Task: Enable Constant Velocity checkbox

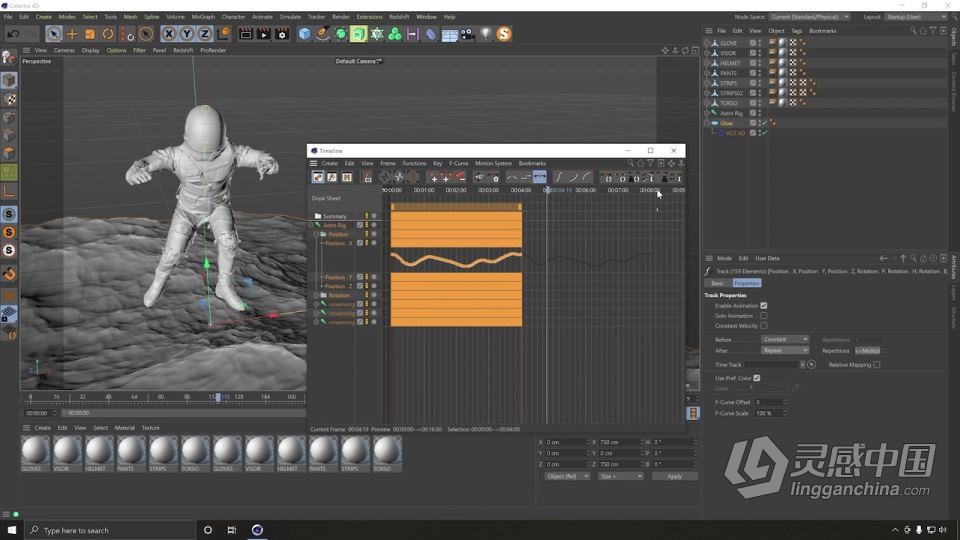Action: coord(763,326)
